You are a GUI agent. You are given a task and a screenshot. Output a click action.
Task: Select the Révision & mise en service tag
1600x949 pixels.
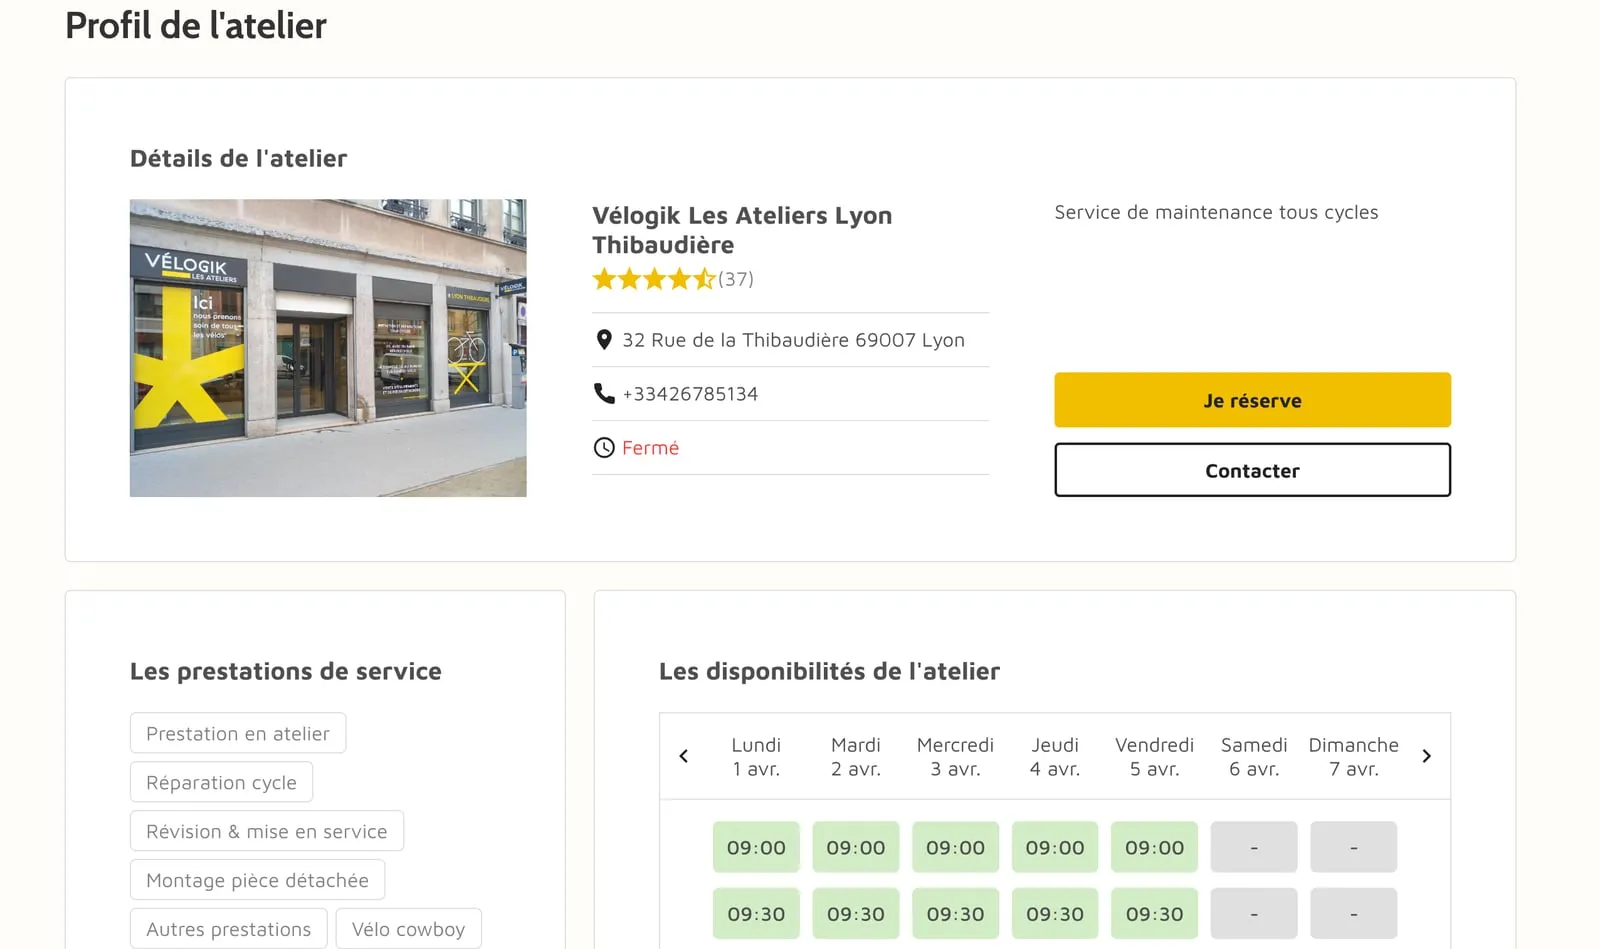click(x=267, y=831)
